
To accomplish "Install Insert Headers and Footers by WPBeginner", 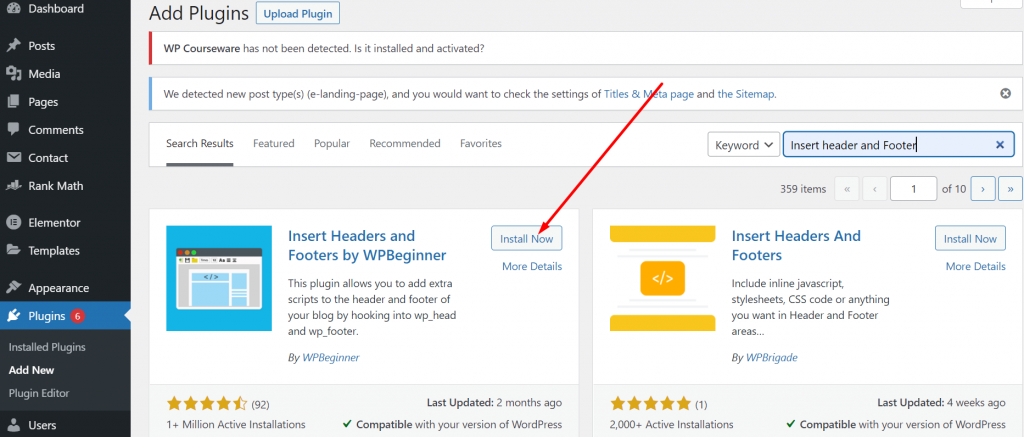I will click(x=526, y=238).
